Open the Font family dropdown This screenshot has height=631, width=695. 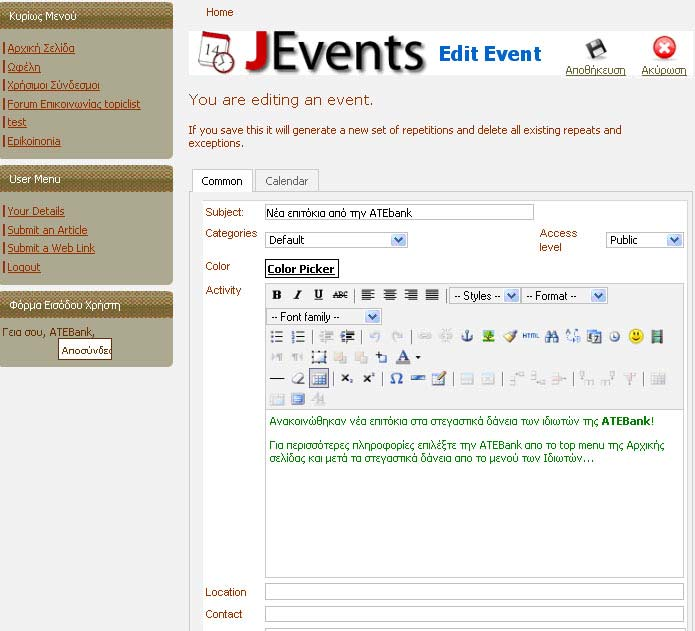tap(324, 316)
